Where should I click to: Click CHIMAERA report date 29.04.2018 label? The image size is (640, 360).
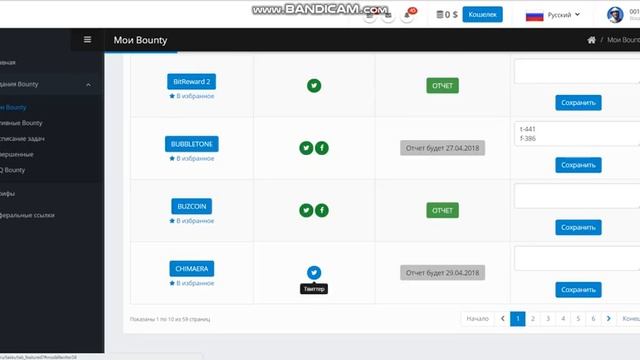tap(442, 273)
